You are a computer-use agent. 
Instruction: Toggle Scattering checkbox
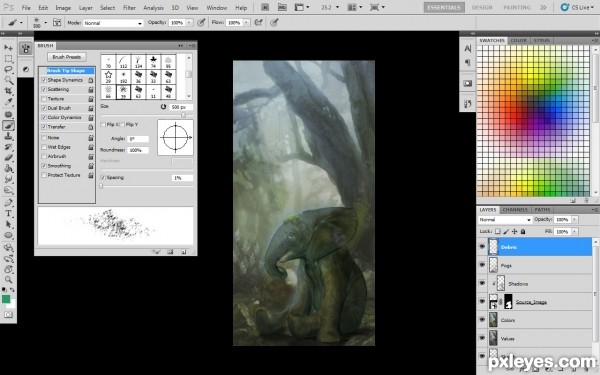(x=44, y=89)
